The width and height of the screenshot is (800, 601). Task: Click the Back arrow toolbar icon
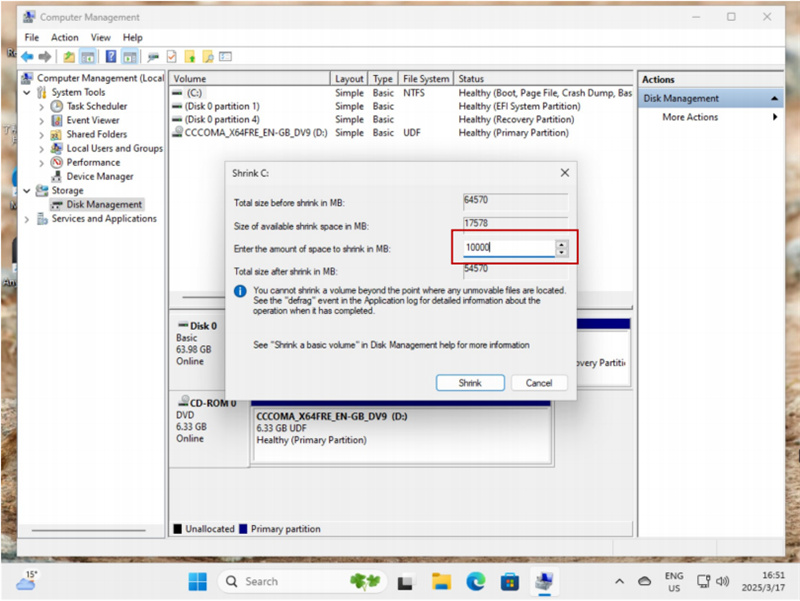27,57
